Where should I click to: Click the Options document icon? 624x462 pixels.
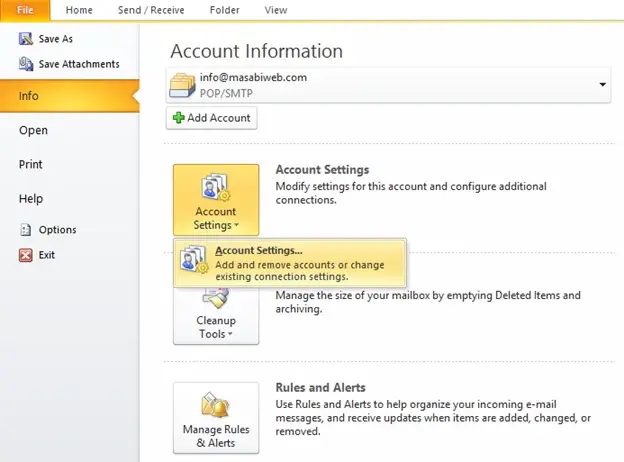25,230
